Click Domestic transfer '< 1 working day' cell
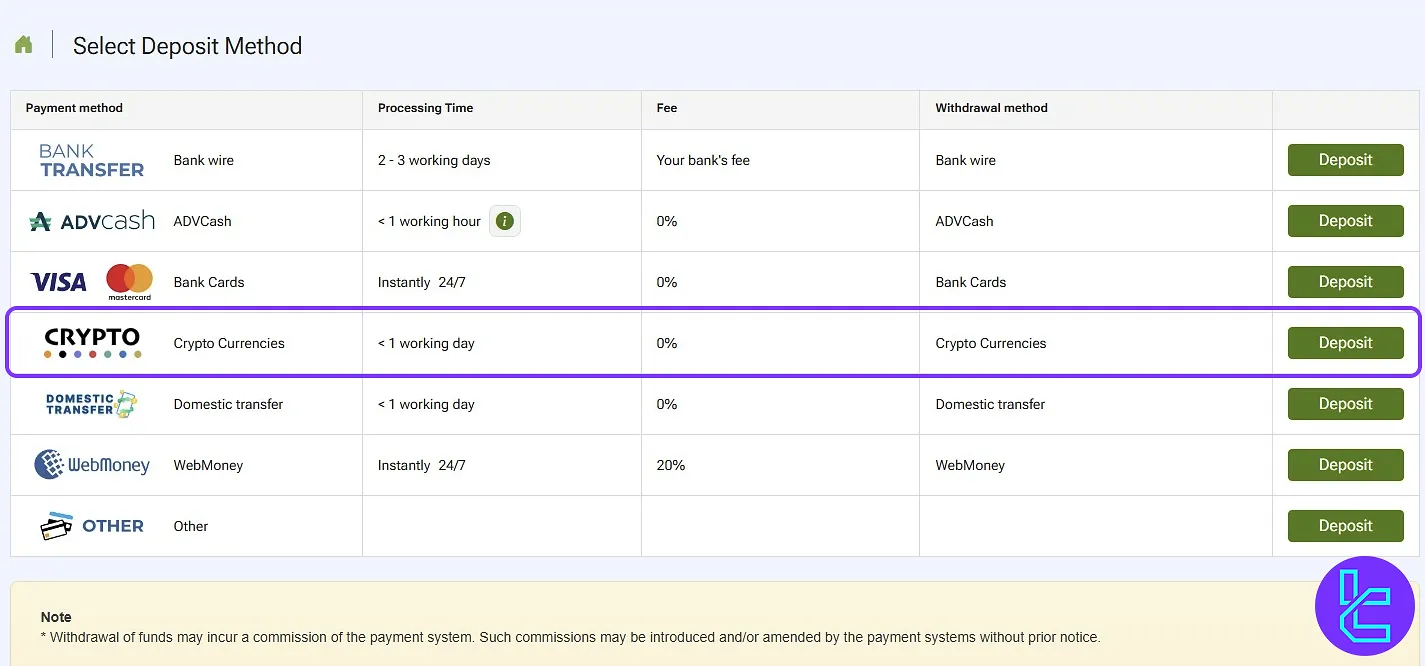The height and width of the screenshot is (666, 1425). 426,404
